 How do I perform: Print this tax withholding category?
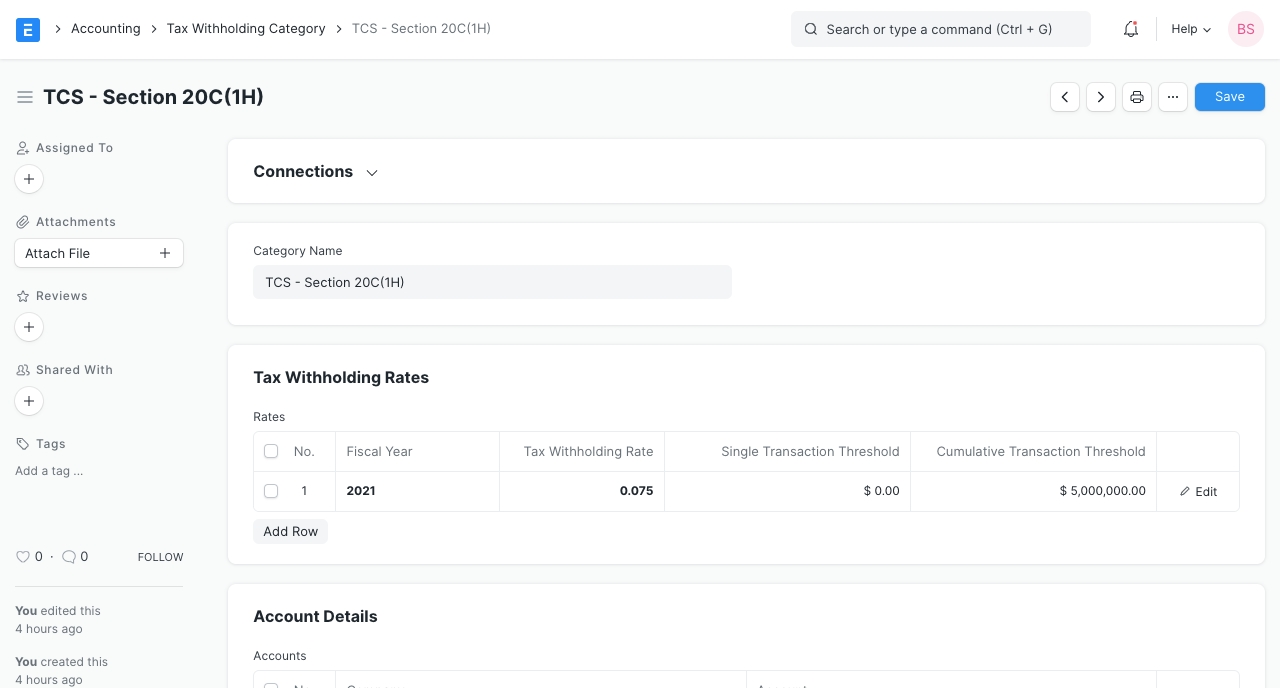(x=1137, y=97)
